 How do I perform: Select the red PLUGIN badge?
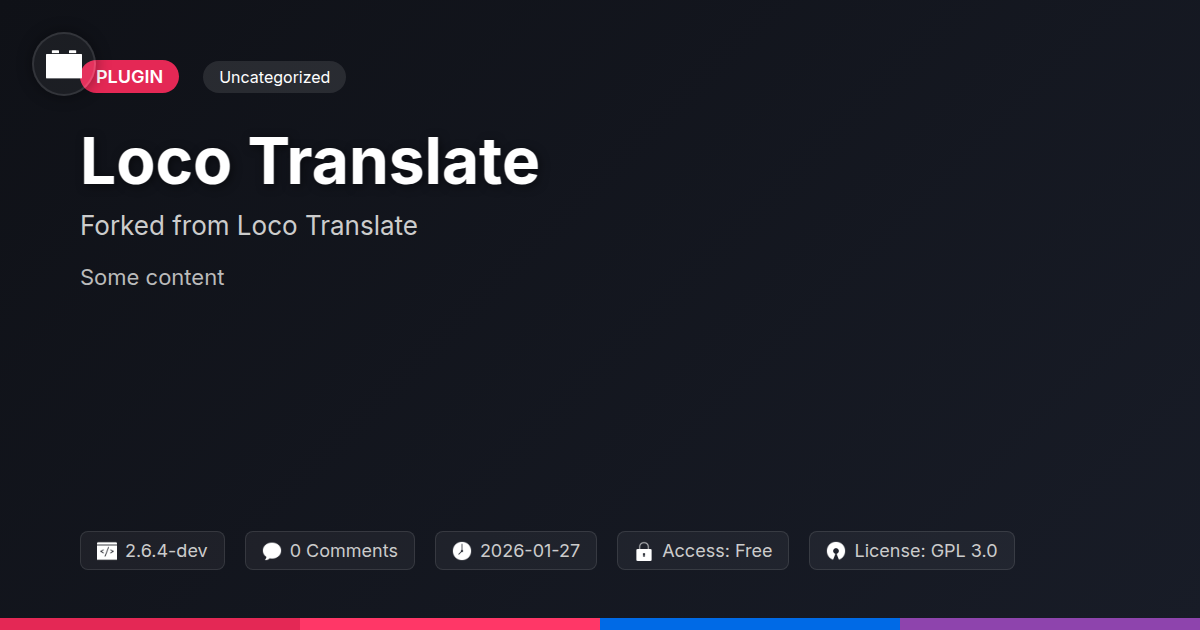(x=130, y=77)
